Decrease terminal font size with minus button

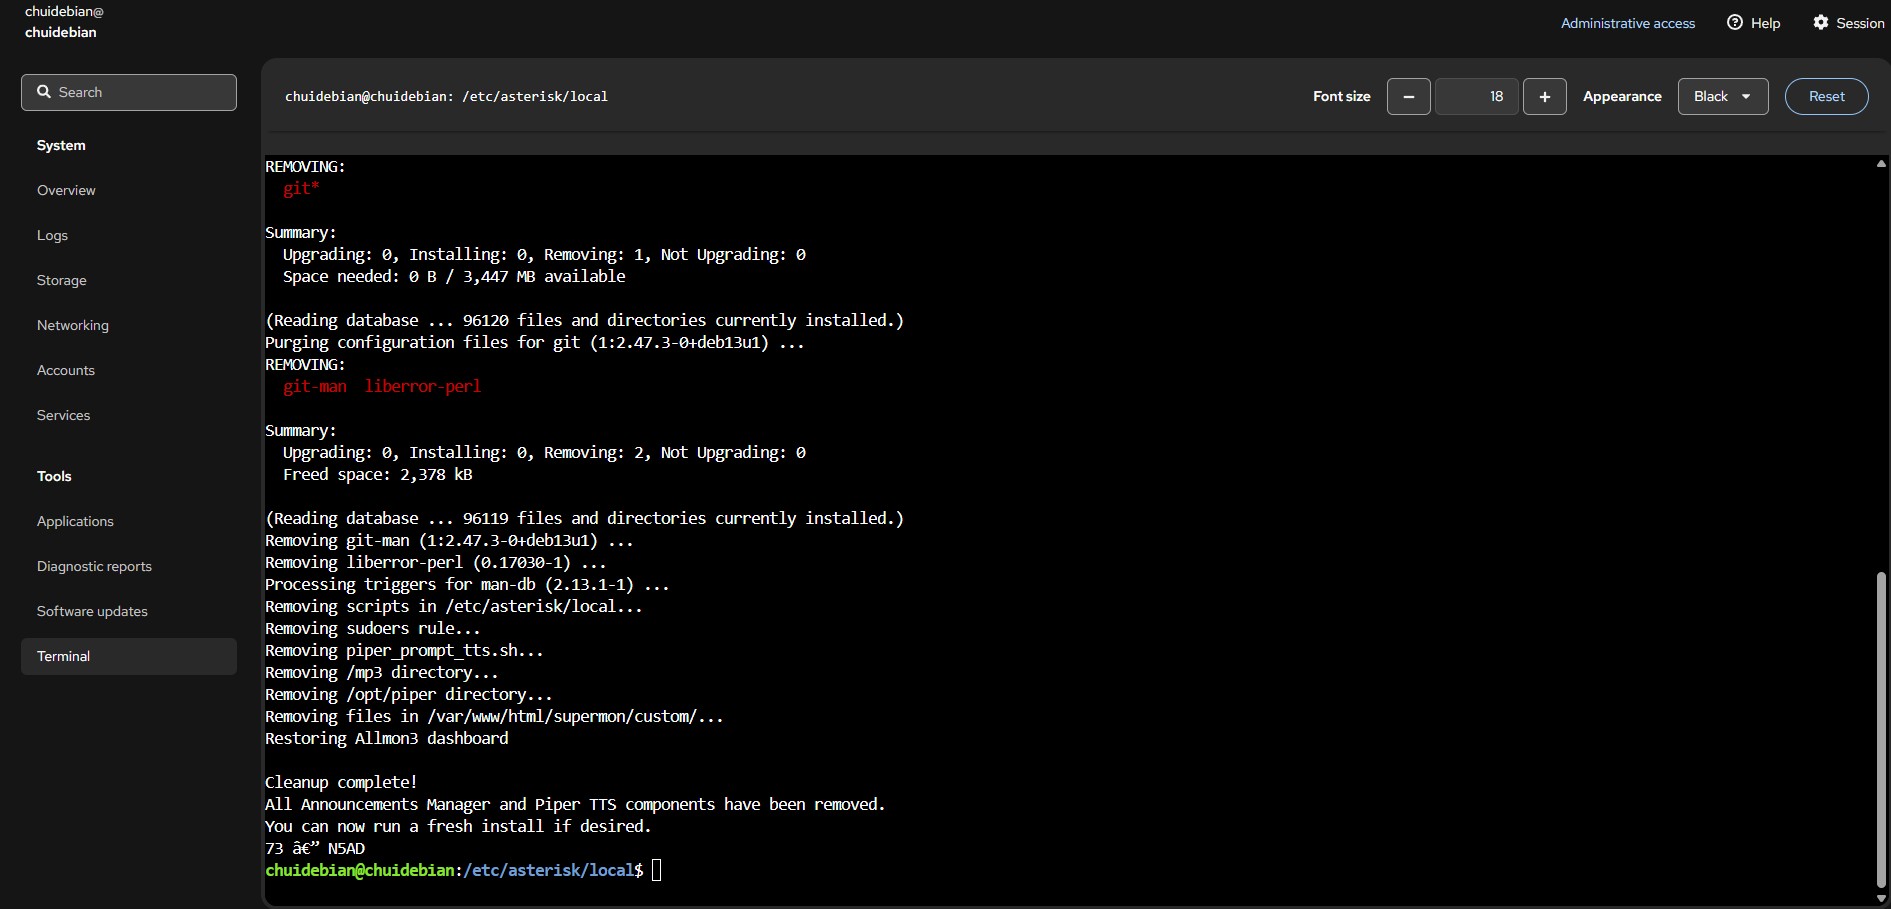(x=1408, y=97)
